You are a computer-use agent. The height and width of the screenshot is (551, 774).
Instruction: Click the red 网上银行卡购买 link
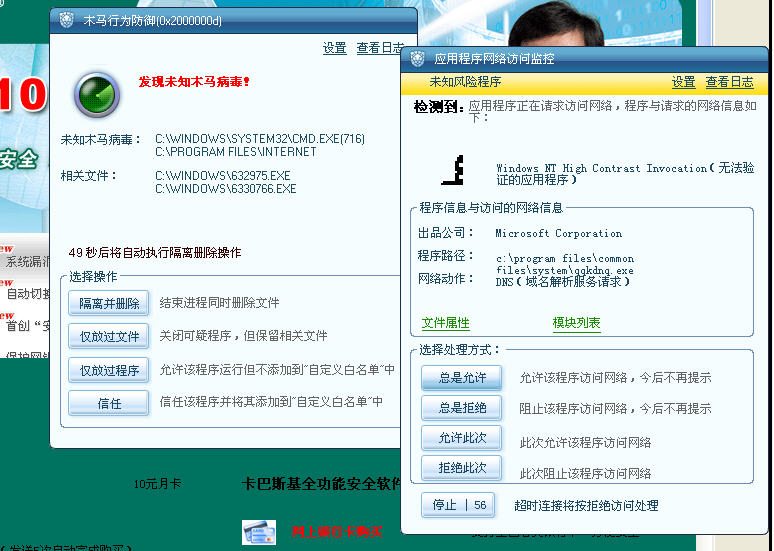337,532
